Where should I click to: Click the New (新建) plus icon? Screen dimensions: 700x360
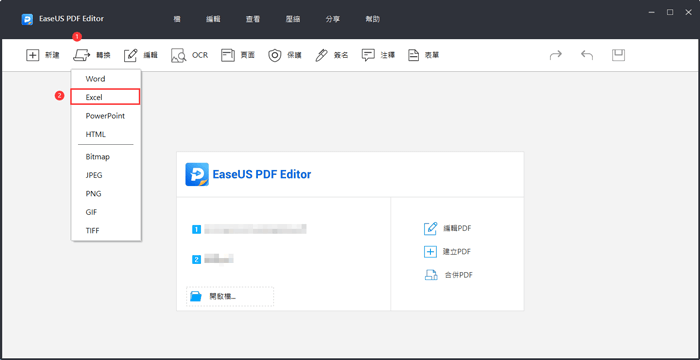[x=33, y=55]
